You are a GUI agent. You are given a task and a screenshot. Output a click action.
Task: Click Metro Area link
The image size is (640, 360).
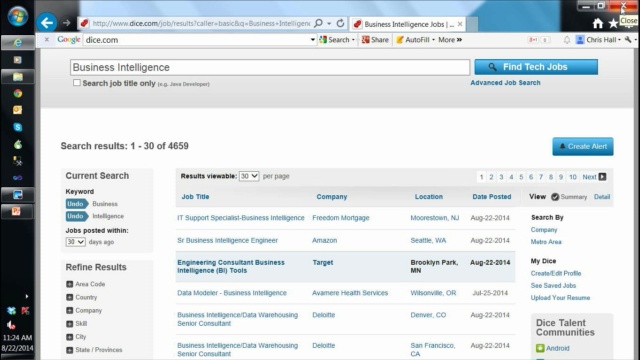point(546,242)
